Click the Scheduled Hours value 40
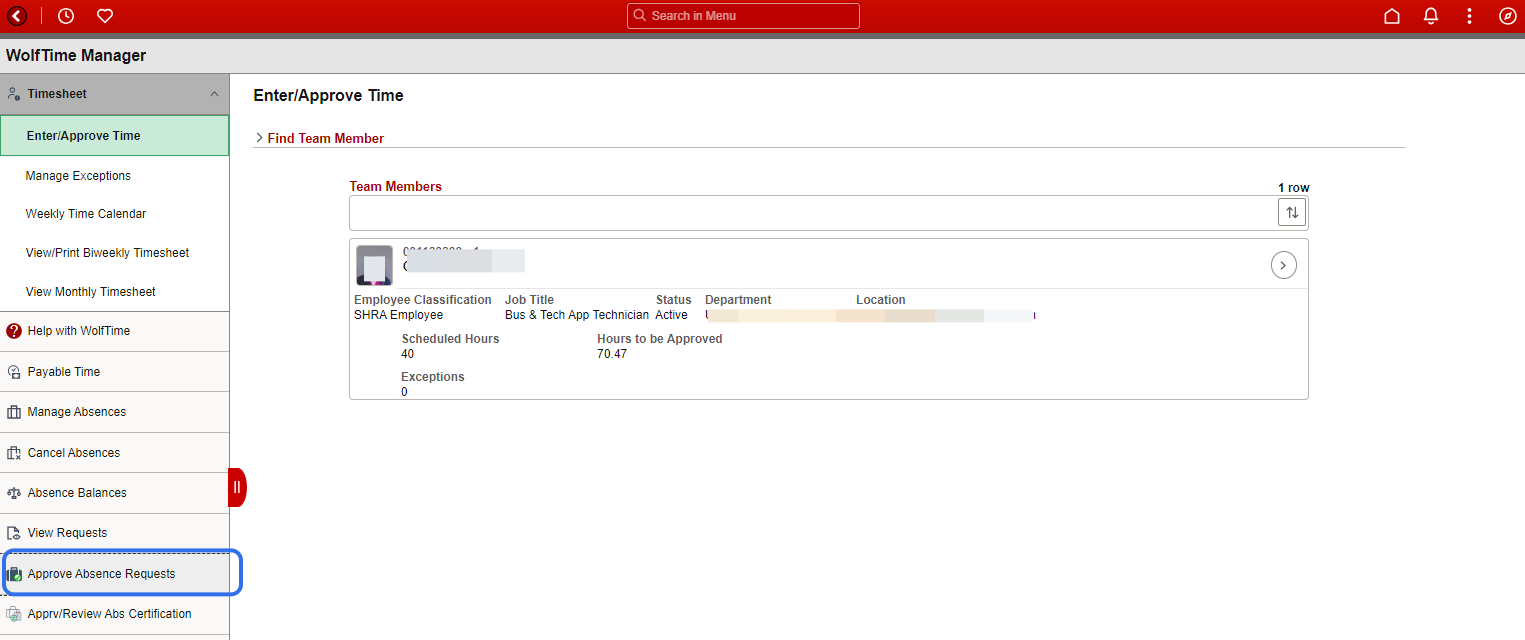1525x640 pixels. 408,354
